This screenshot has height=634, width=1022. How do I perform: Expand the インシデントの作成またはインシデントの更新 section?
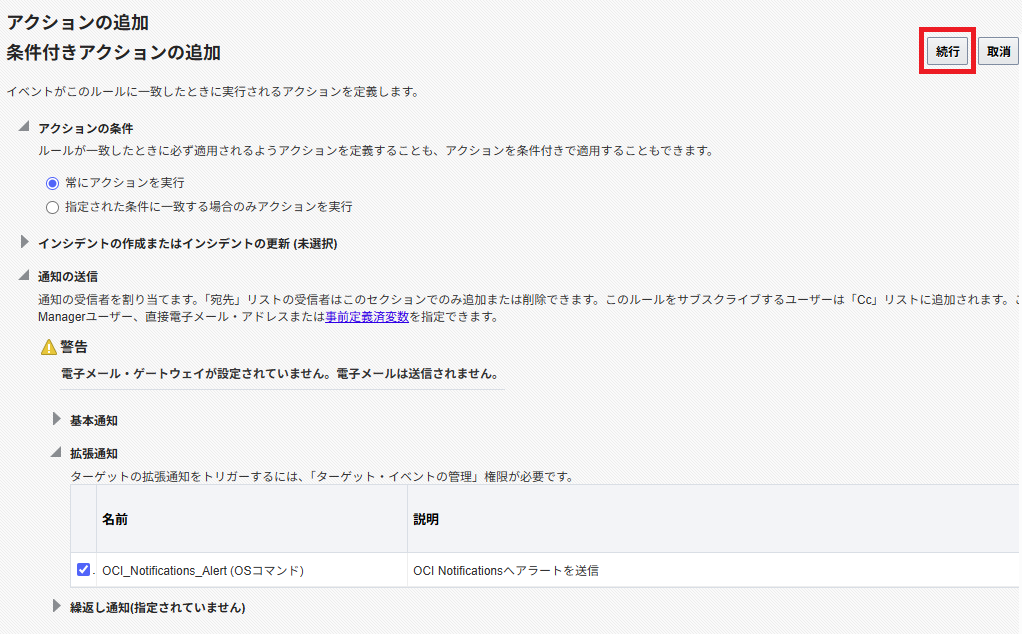click(24, 242)
